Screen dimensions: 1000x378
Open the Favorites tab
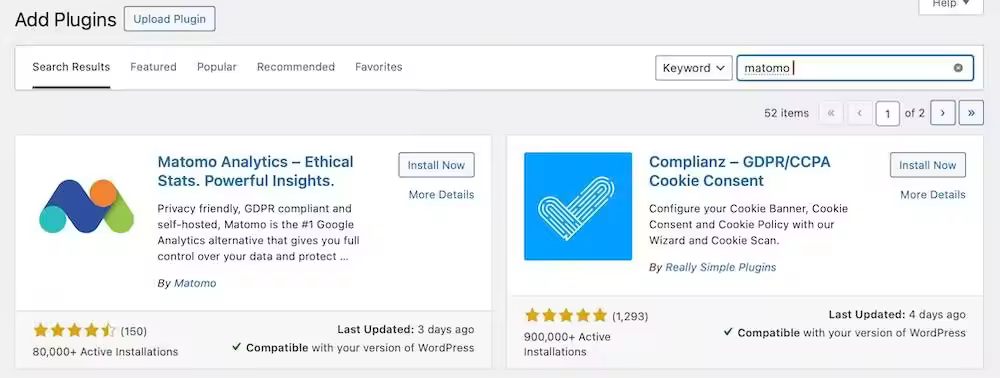tap(379, 67)
